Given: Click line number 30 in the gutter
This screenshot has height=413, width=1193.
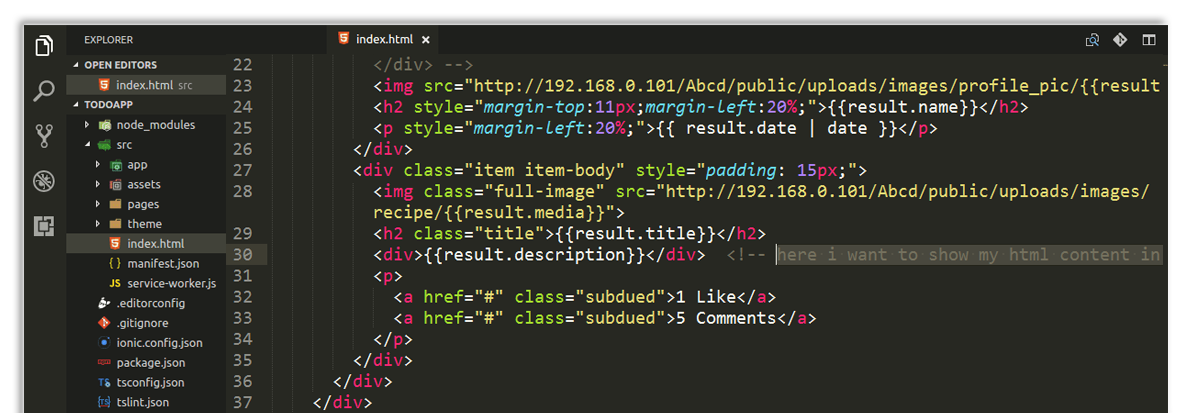Looking at the screenshot, I should click(x=242, y=255).
